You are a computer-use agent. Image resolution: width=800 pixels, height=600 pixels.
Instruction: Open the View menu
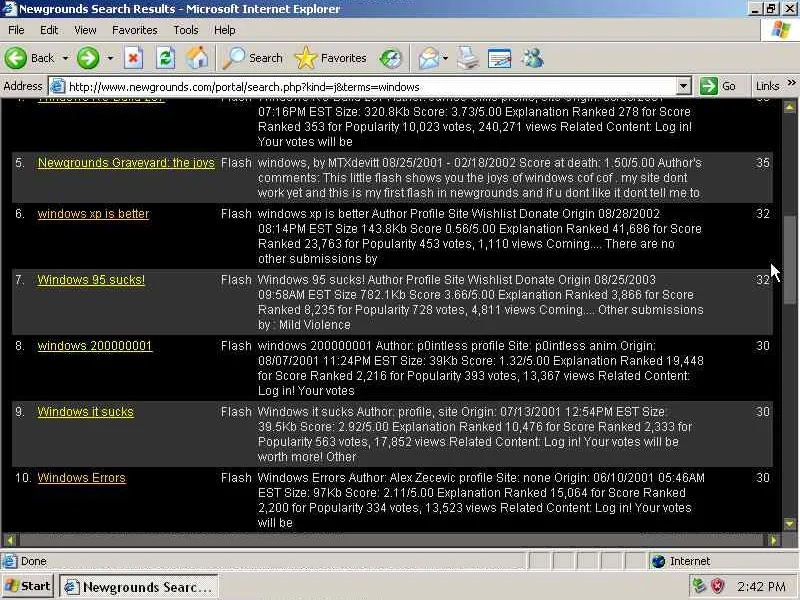click(85, 30)
